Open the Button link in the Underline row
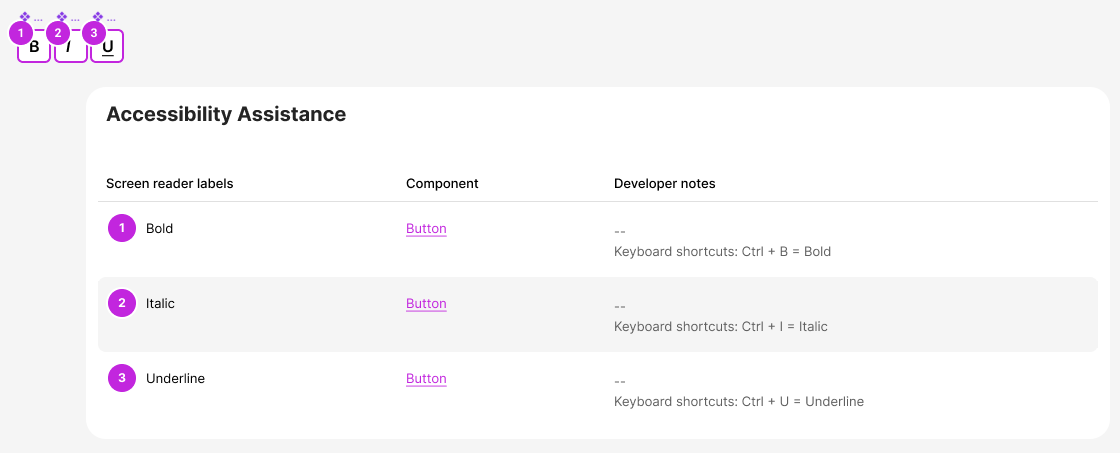 tap(426, 379)
